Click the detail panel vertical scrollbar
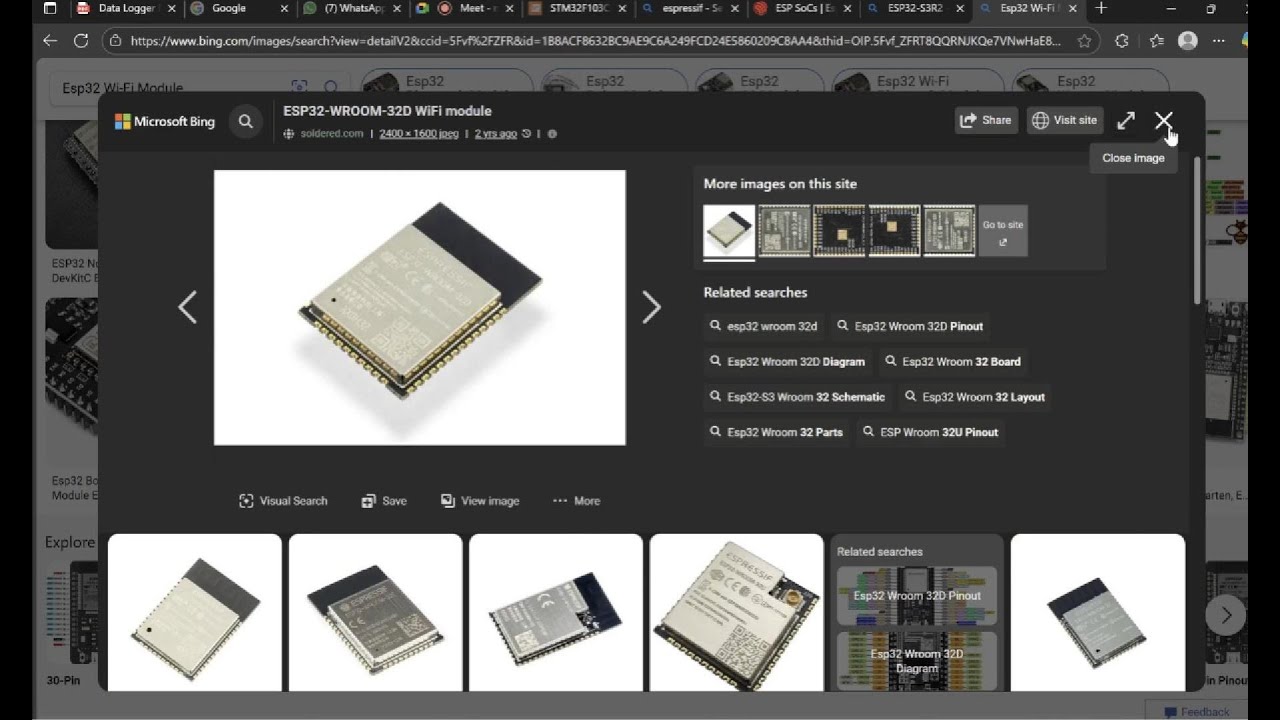Image resolution: width=1280 pixels, height=720 pixels. point(1198,230)
